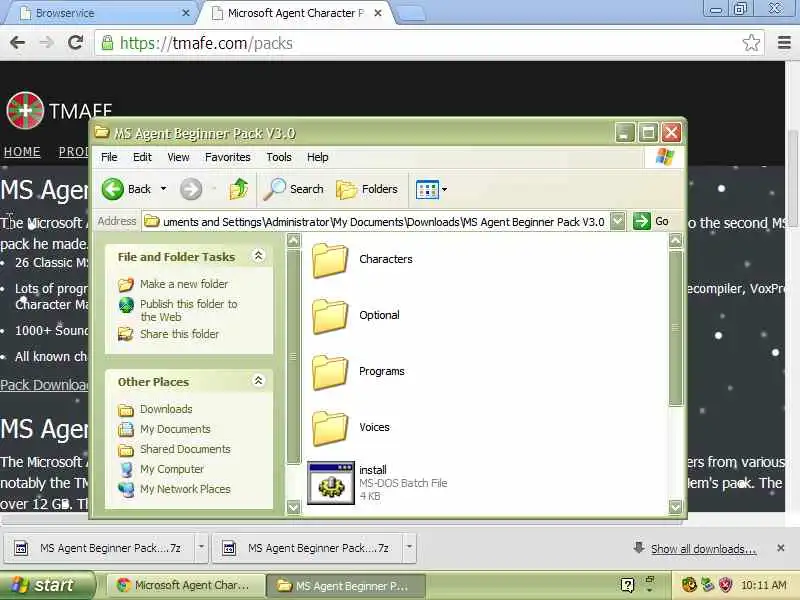The width and height of the screenshot is (800, 600).
Task: Reload the tmafe.com page
Action: [x=76, y=42]
